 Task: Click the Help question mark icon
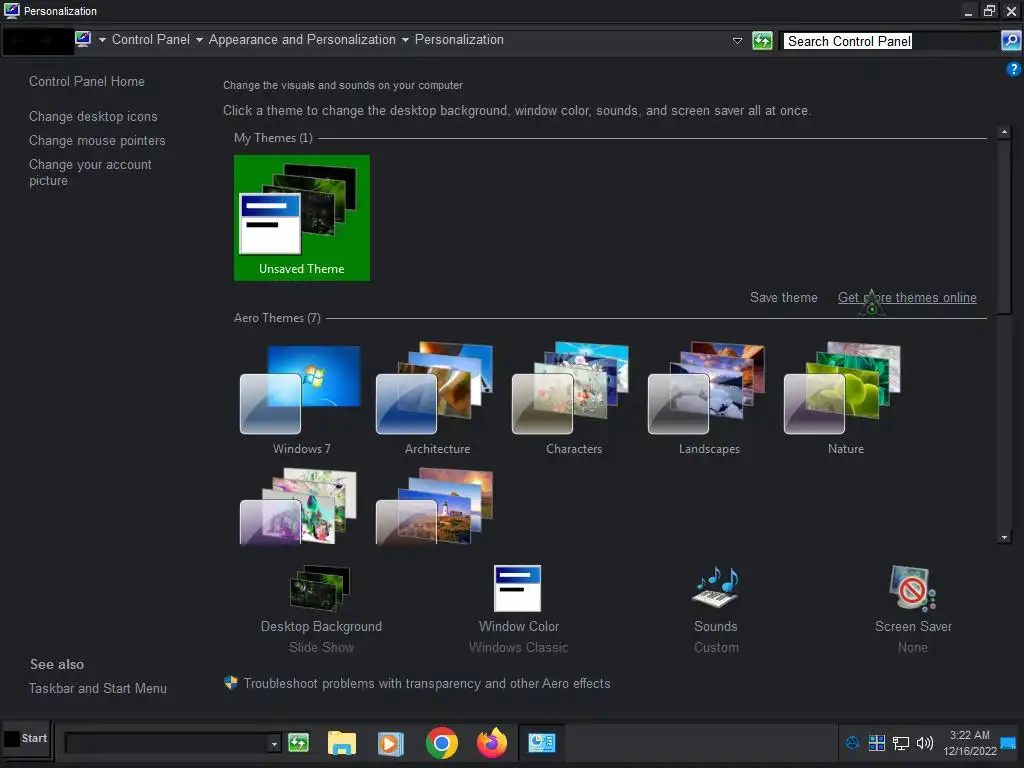pyautogui.click(x=1013, y=69)
